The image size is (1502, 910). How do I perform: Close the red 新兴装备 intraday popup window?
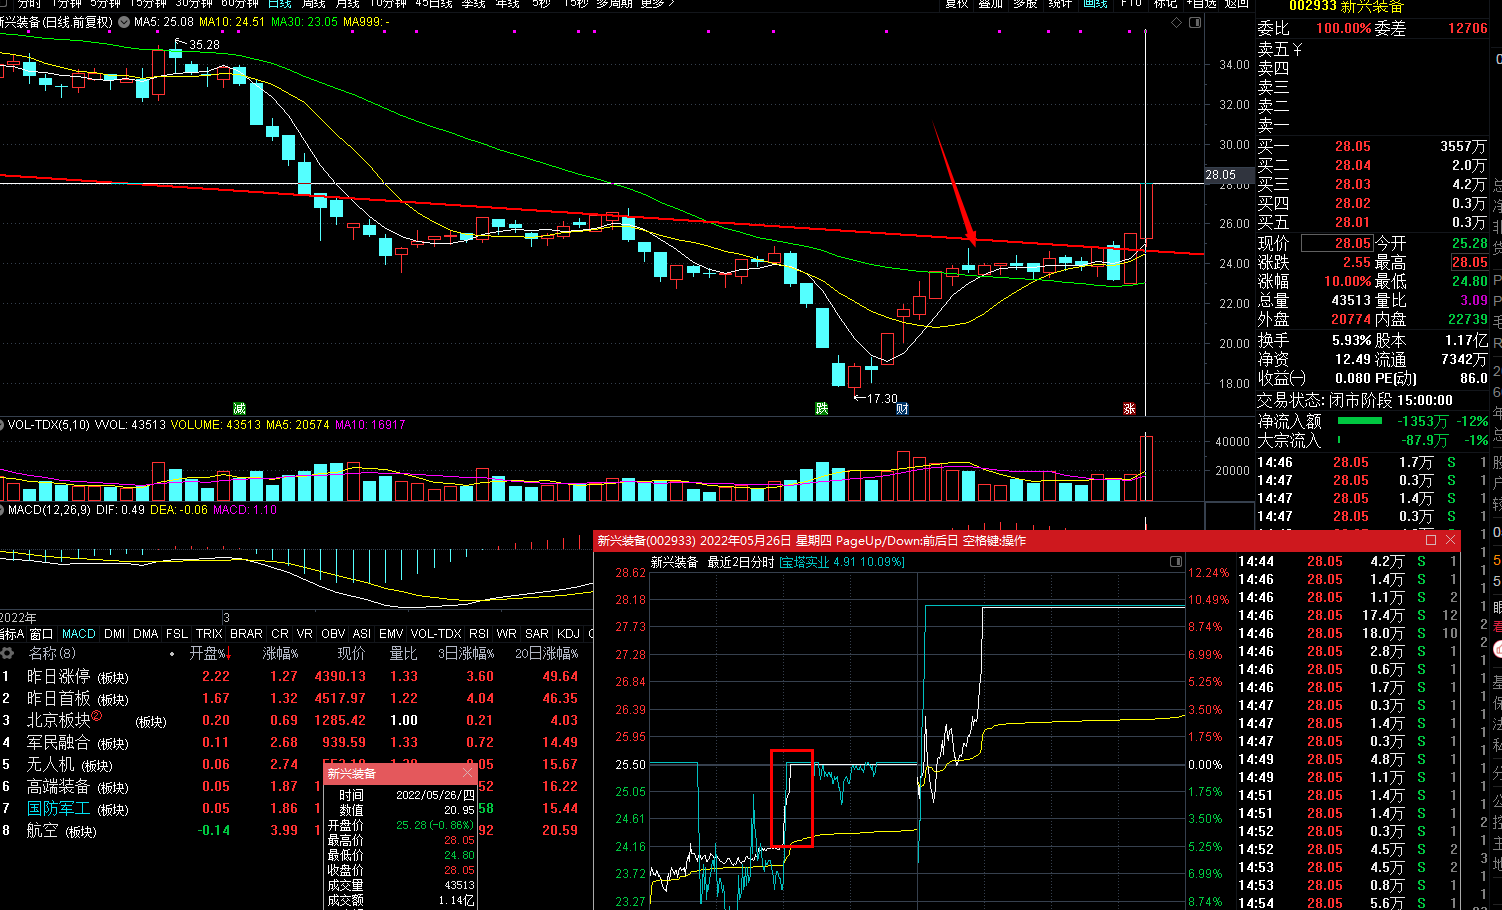coord(1450,540)
